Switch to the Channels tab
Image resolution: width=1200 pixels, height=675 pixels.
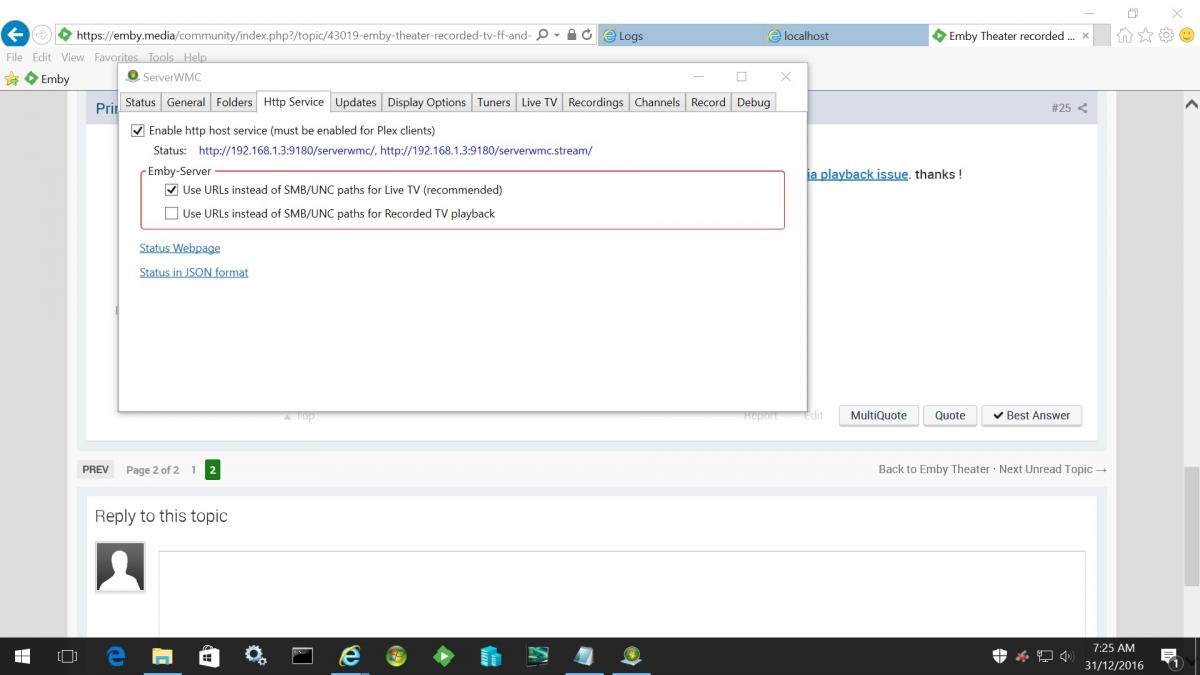(x=657, y=102)
